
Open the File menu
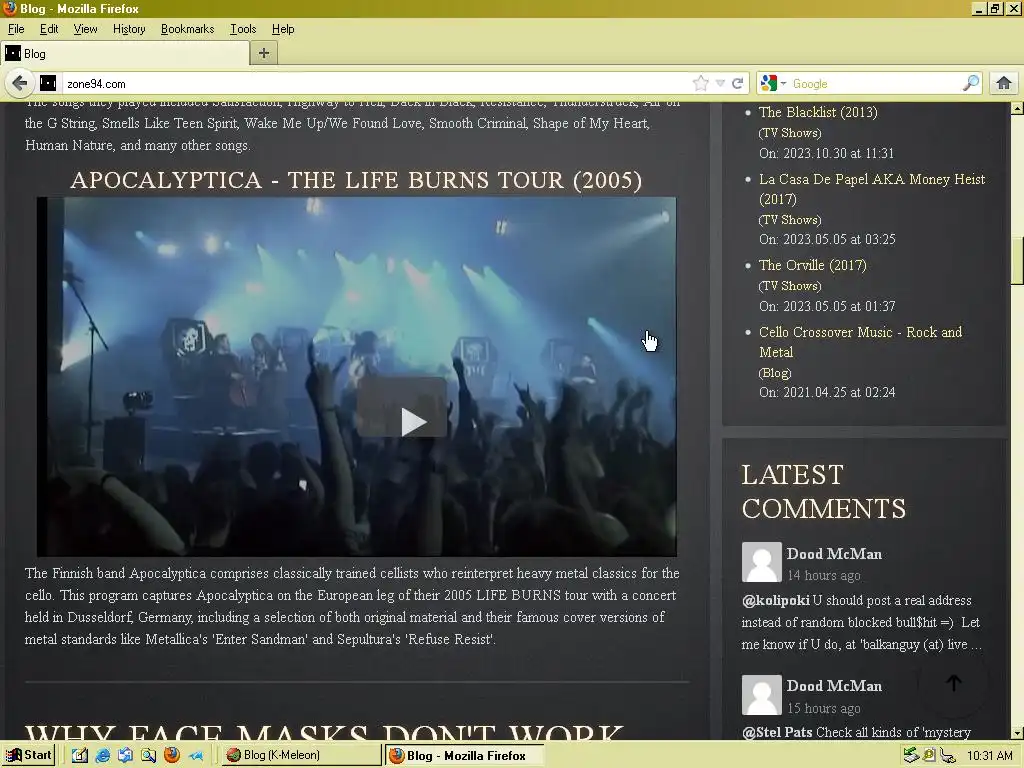tap(16, 29)
